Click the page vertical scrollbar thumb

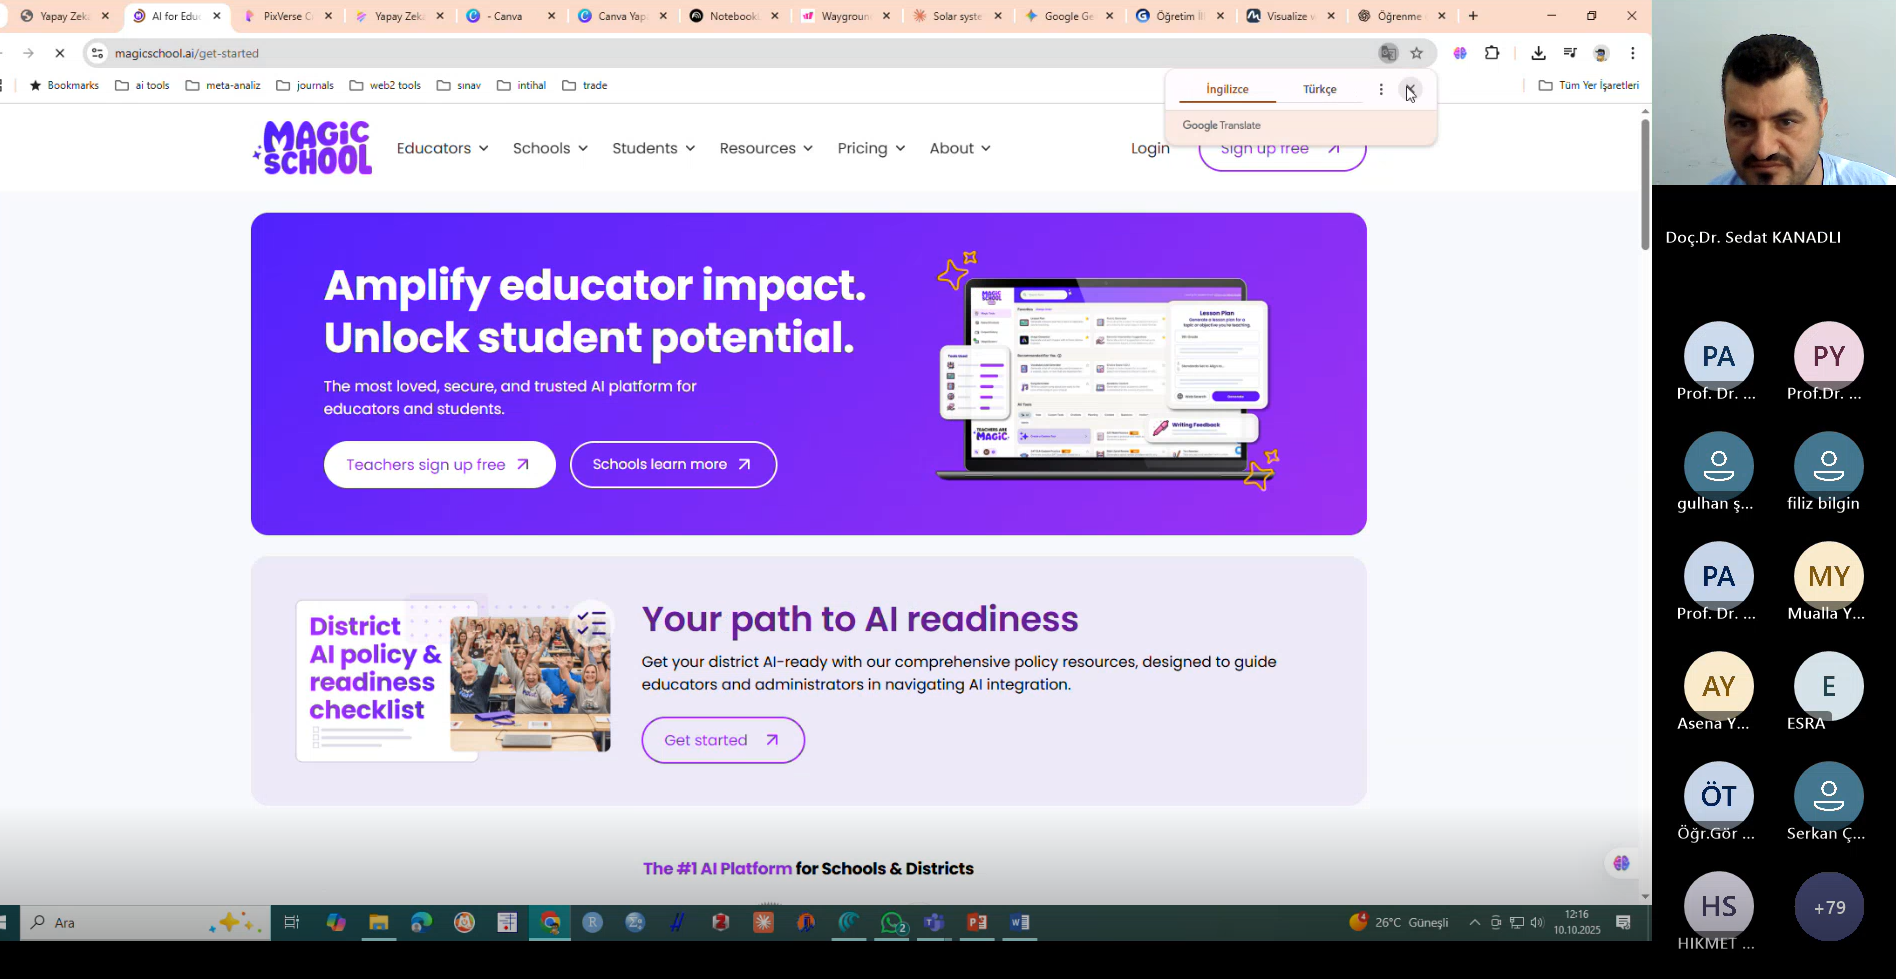[x=1645, y=185]
